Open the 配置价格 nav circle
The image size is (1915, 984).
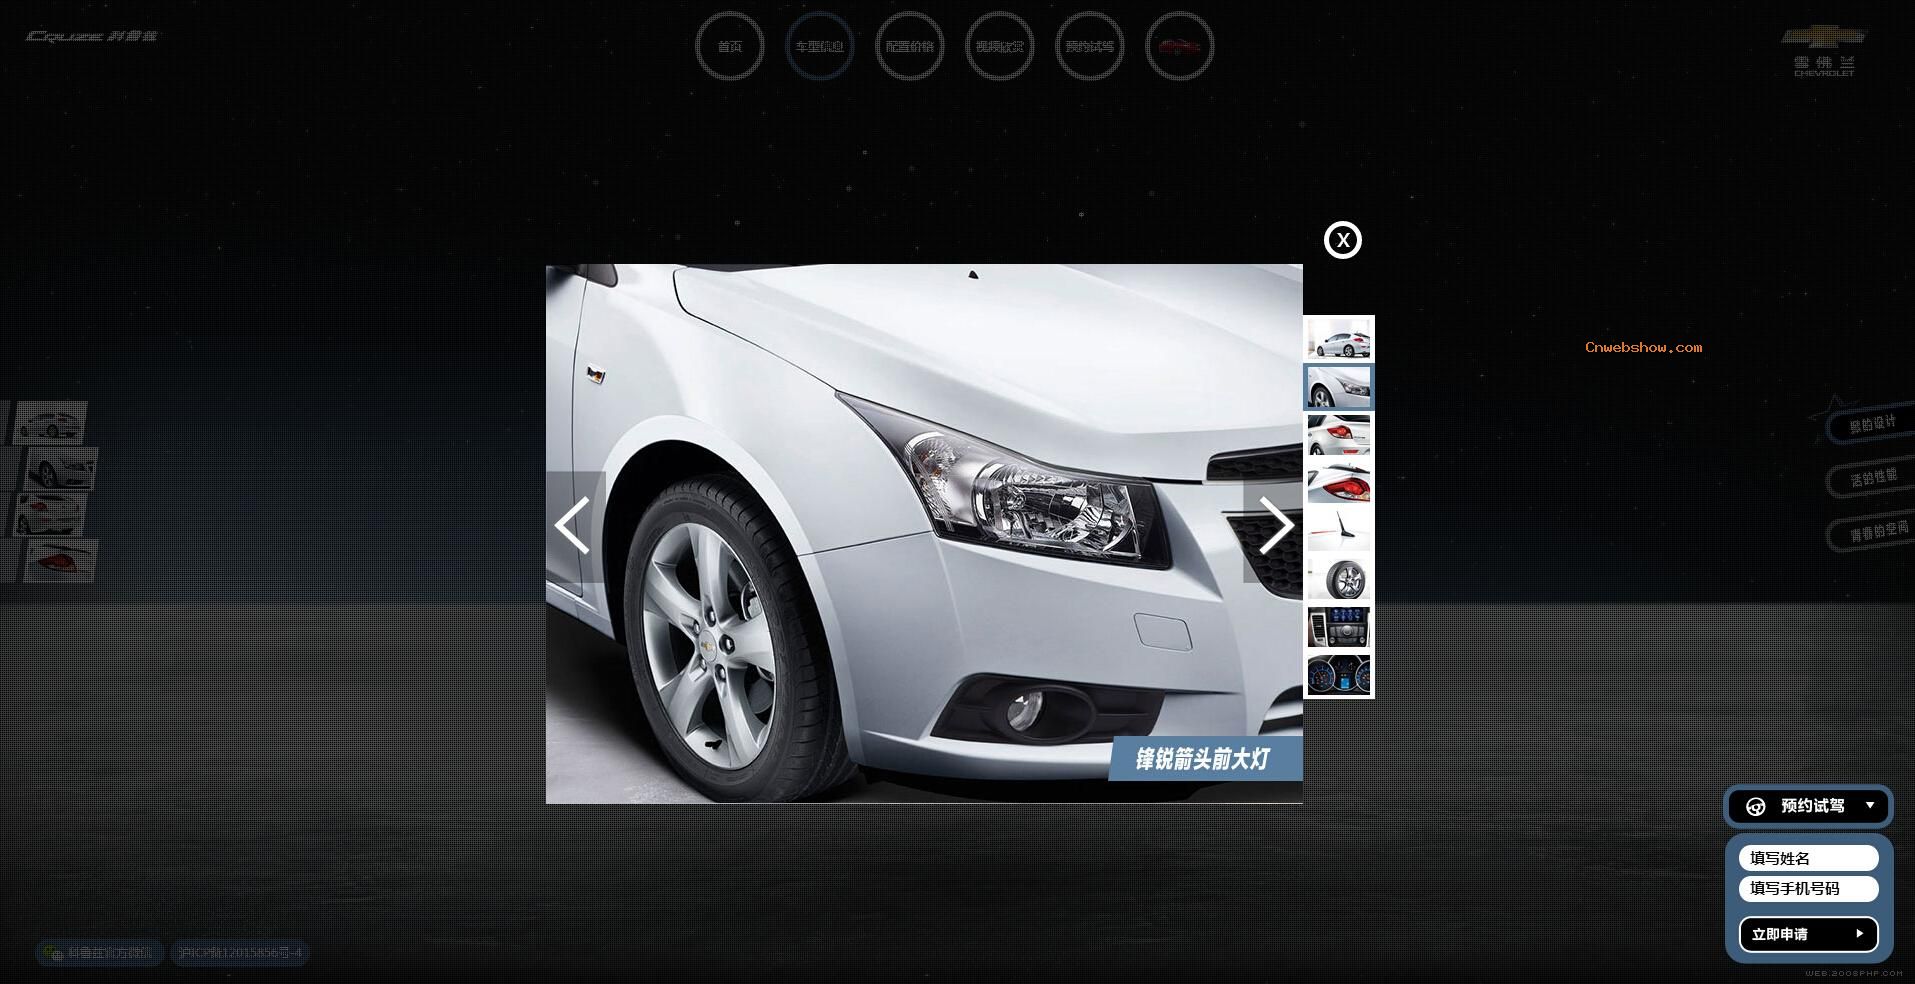[909, 46]
